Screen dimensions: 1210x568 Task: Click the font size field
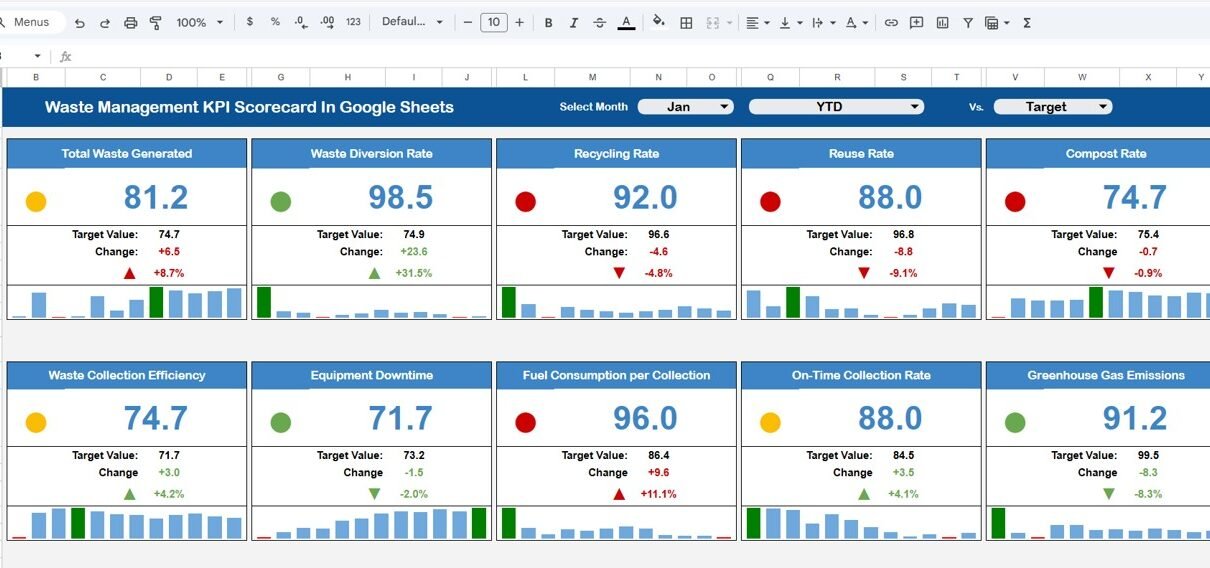(493, 22)
